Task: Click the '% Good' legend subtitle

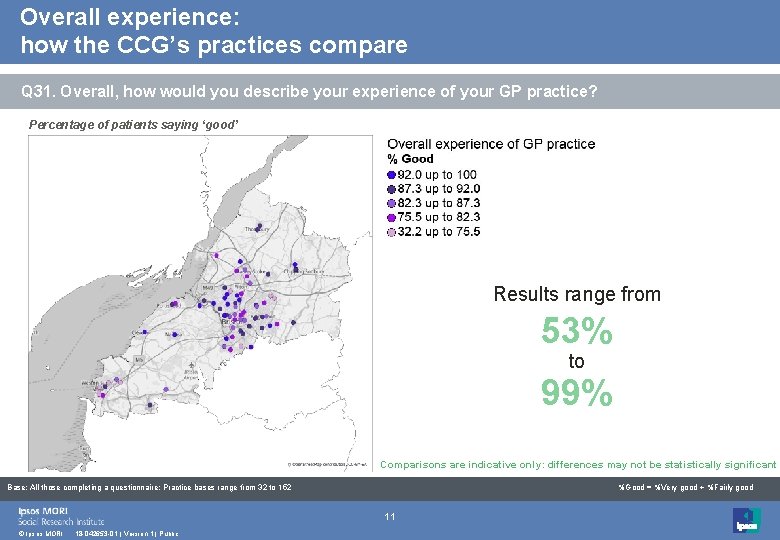Action: [x=410, y=159]
